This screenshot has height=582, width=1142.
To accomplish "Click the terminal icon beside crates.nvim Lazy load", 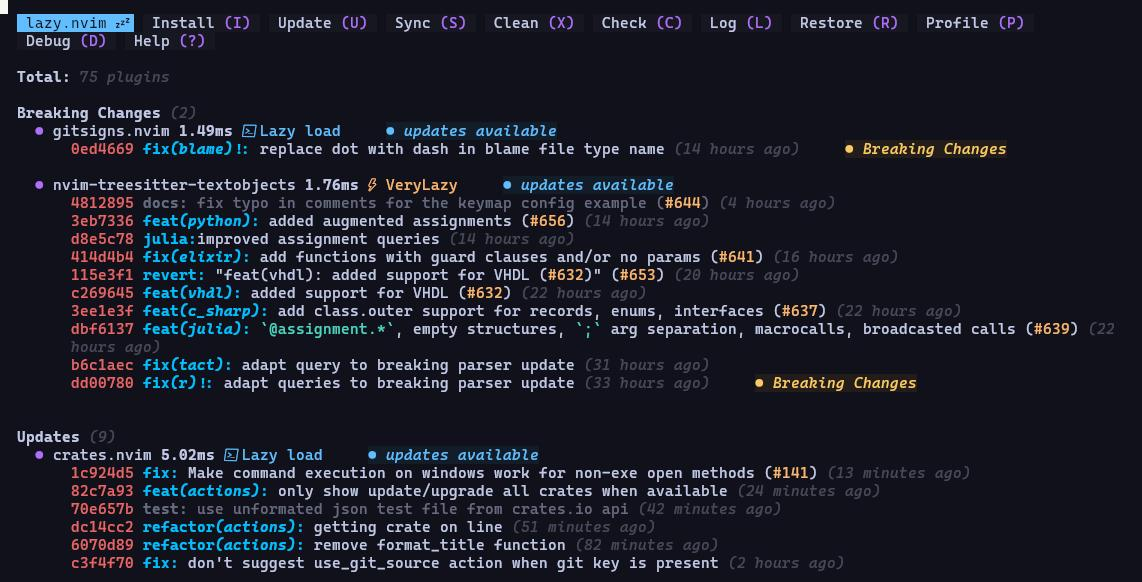I will coord(231,455).
